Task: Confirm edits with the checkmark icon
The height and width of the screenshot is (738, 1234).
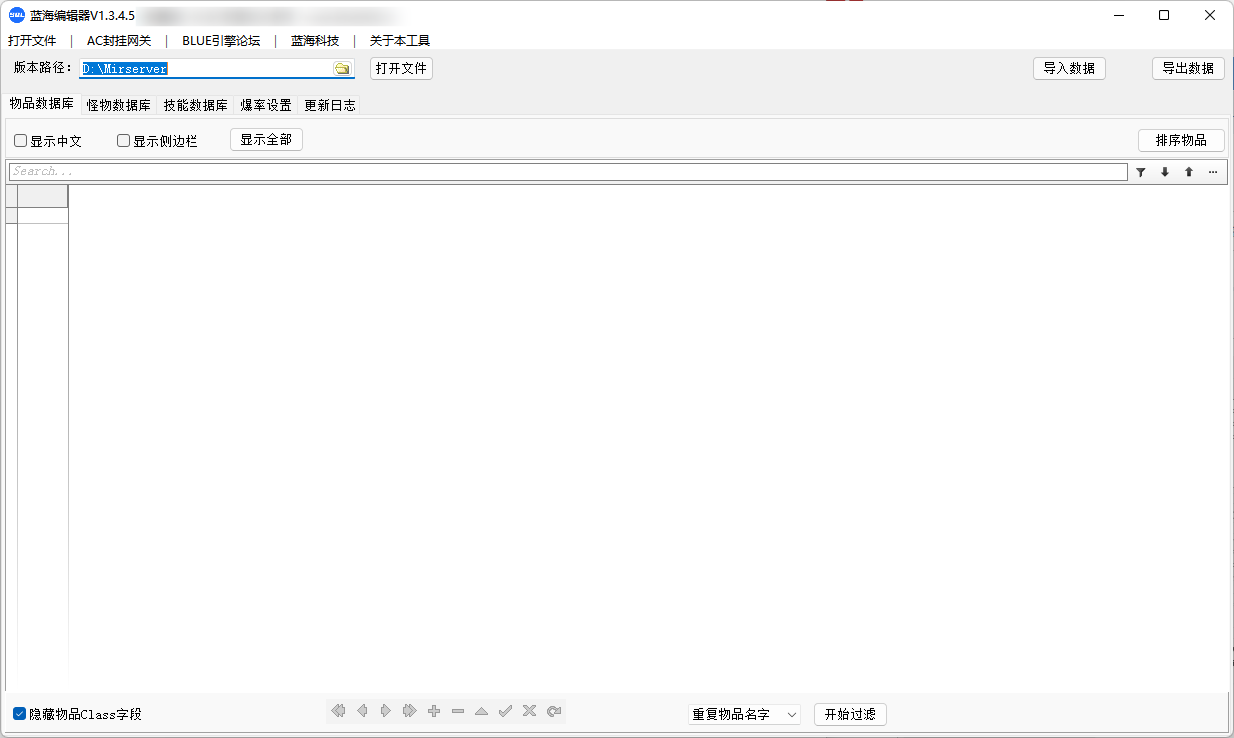Action: 505,710
